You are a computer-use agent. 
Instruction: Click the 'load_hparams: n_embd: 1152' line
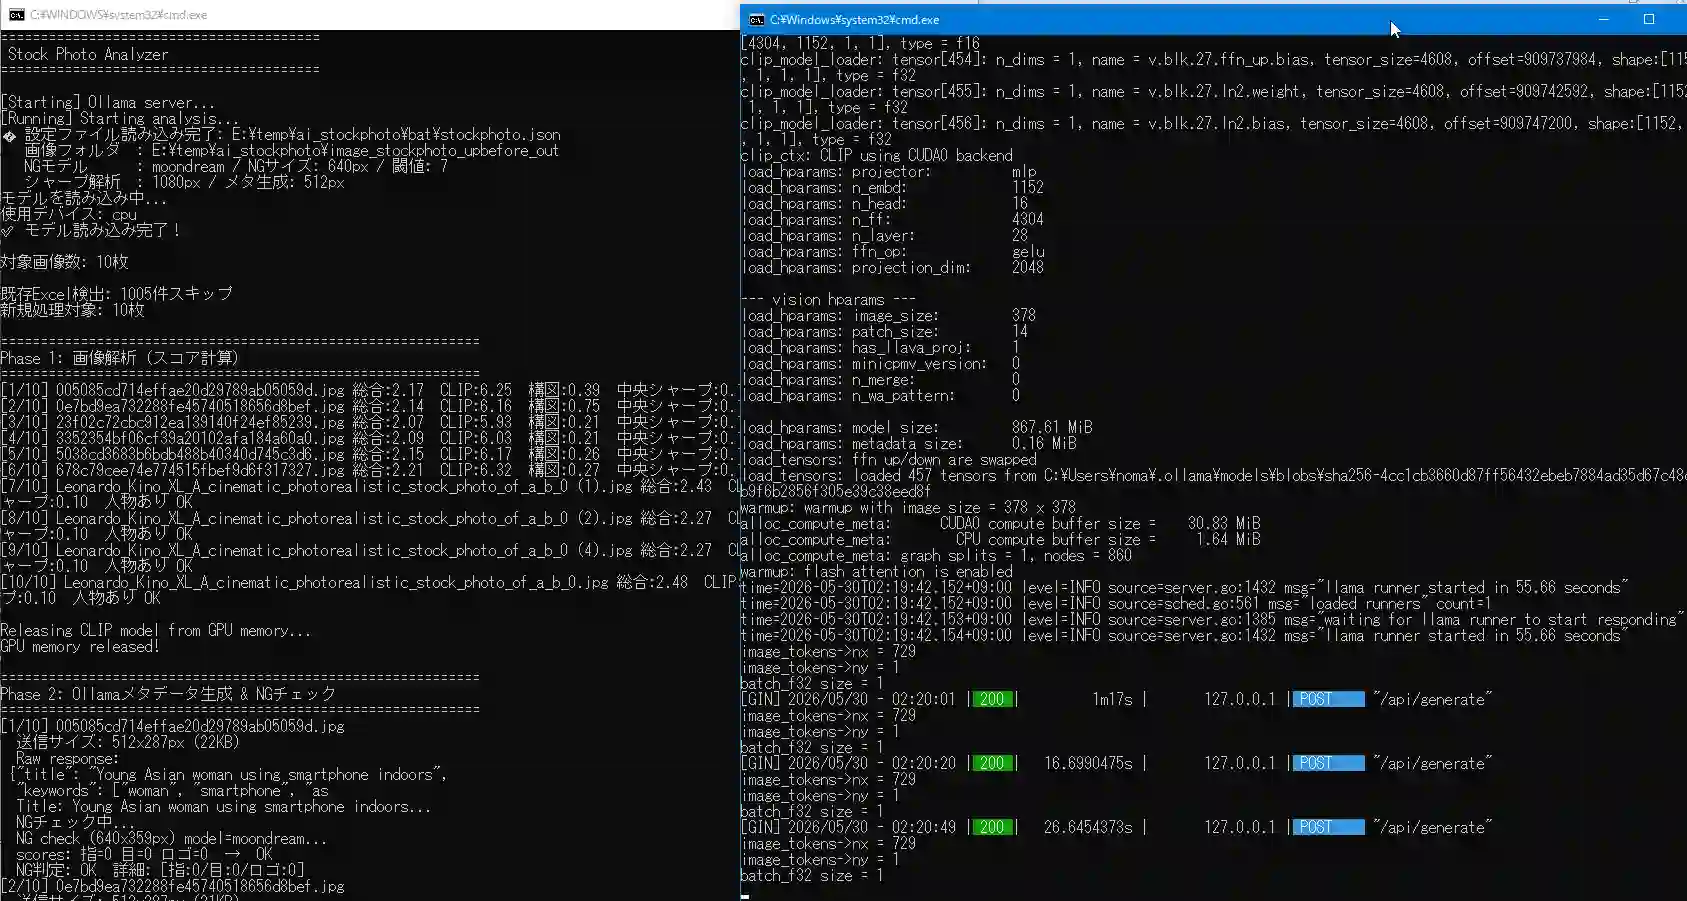[893, 187]
